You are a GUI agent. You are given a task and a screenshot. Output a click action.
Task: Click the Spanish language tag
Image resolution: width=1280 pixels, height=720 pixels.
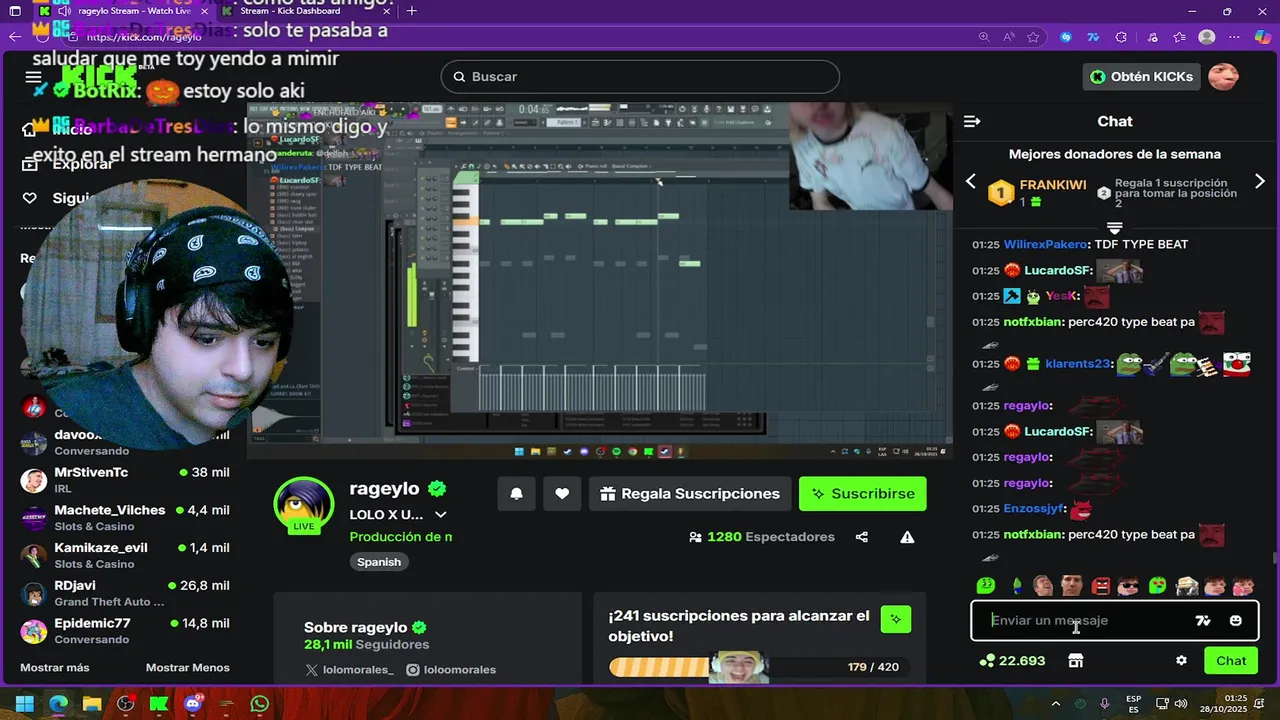tap(379, 562)
